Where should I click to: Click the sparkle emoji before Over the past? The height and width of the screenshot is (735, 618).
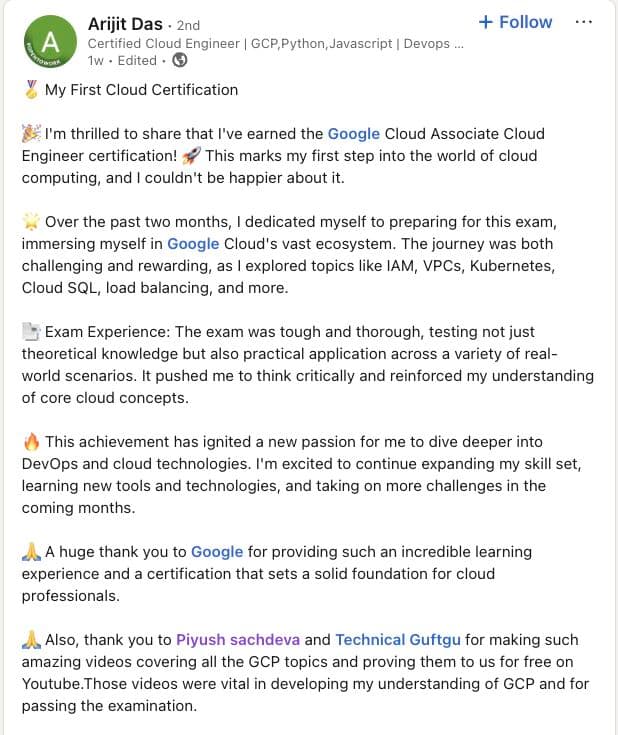coord(31,222)
